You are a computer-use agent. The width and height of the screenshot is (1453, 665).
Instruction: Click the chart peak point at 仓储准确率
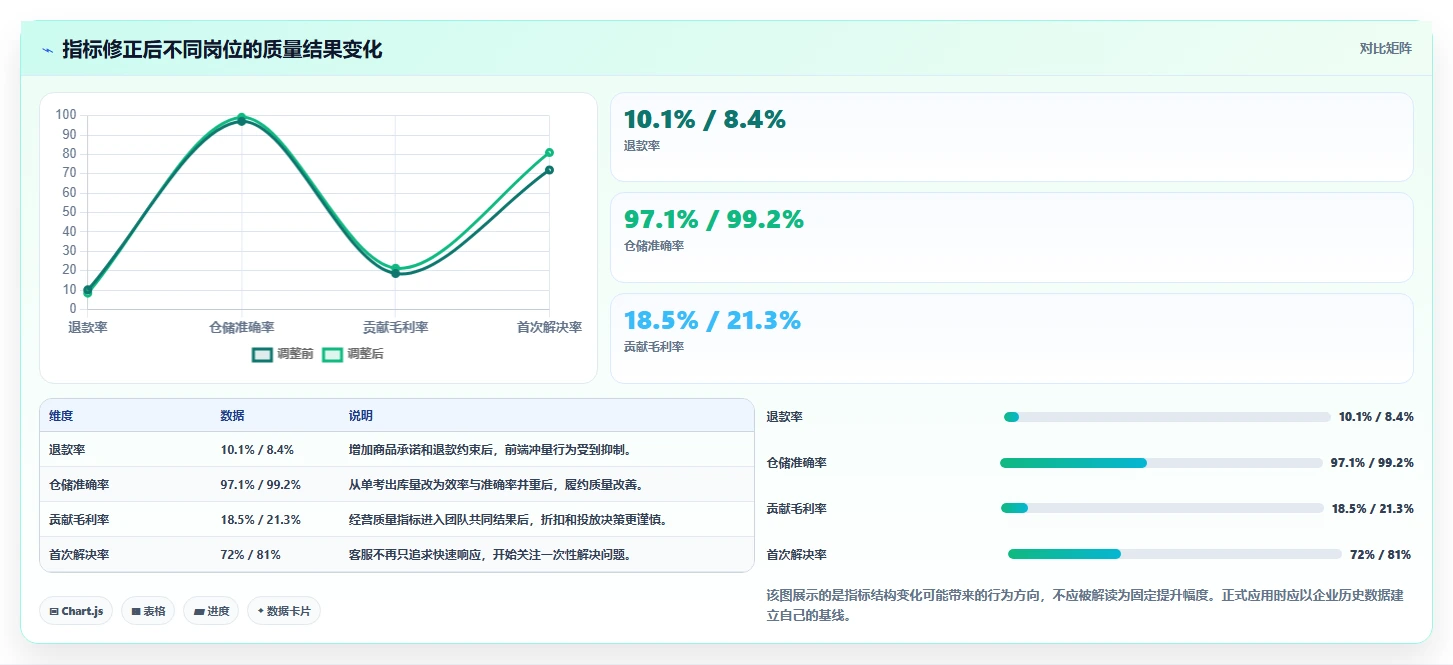coord(242,118)
